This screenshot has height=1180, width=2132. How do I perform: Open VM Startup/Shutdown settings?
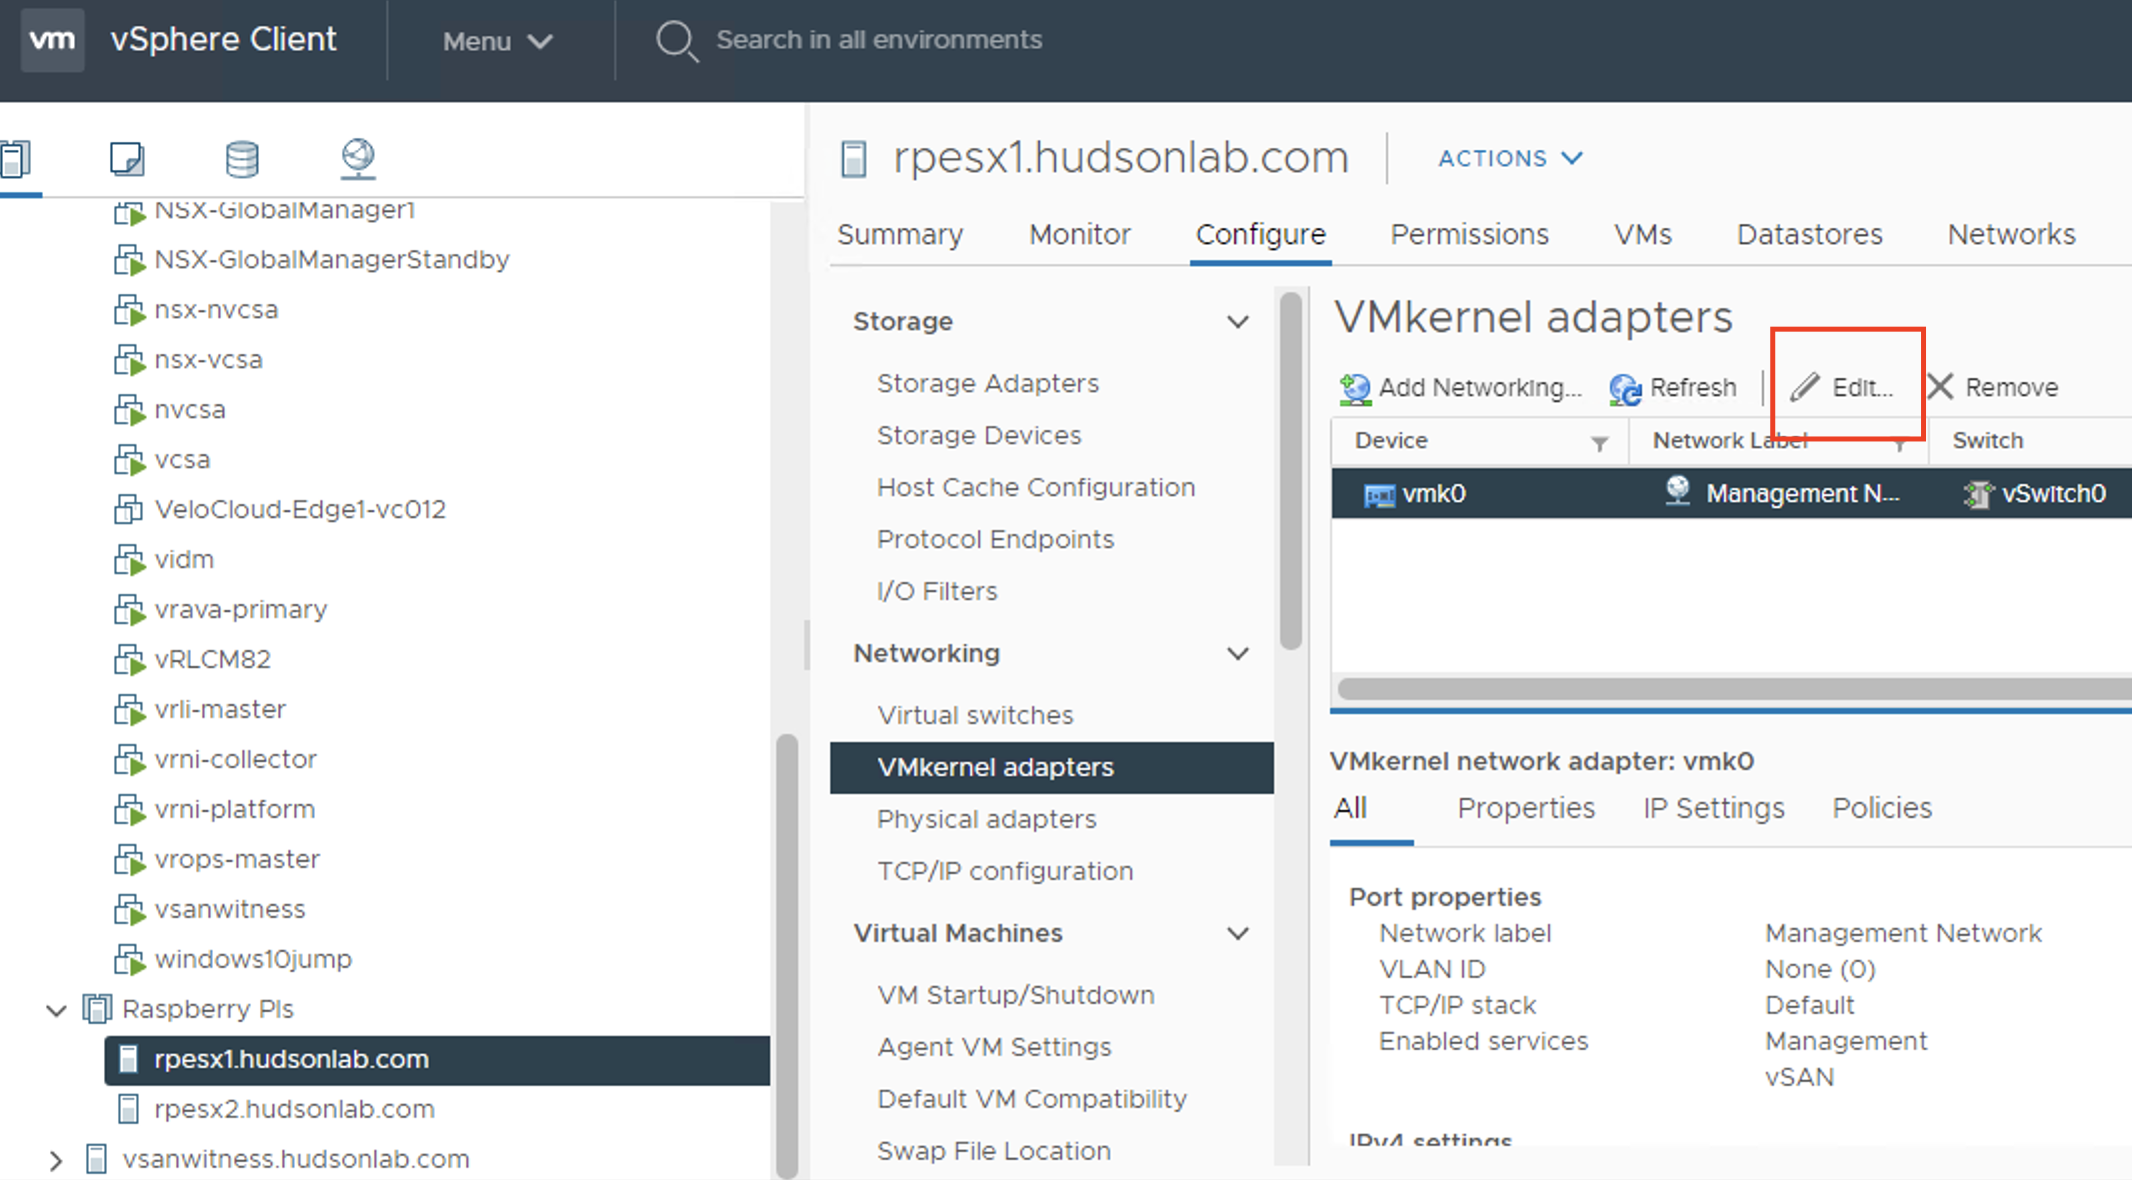(x=1015, y=996)
